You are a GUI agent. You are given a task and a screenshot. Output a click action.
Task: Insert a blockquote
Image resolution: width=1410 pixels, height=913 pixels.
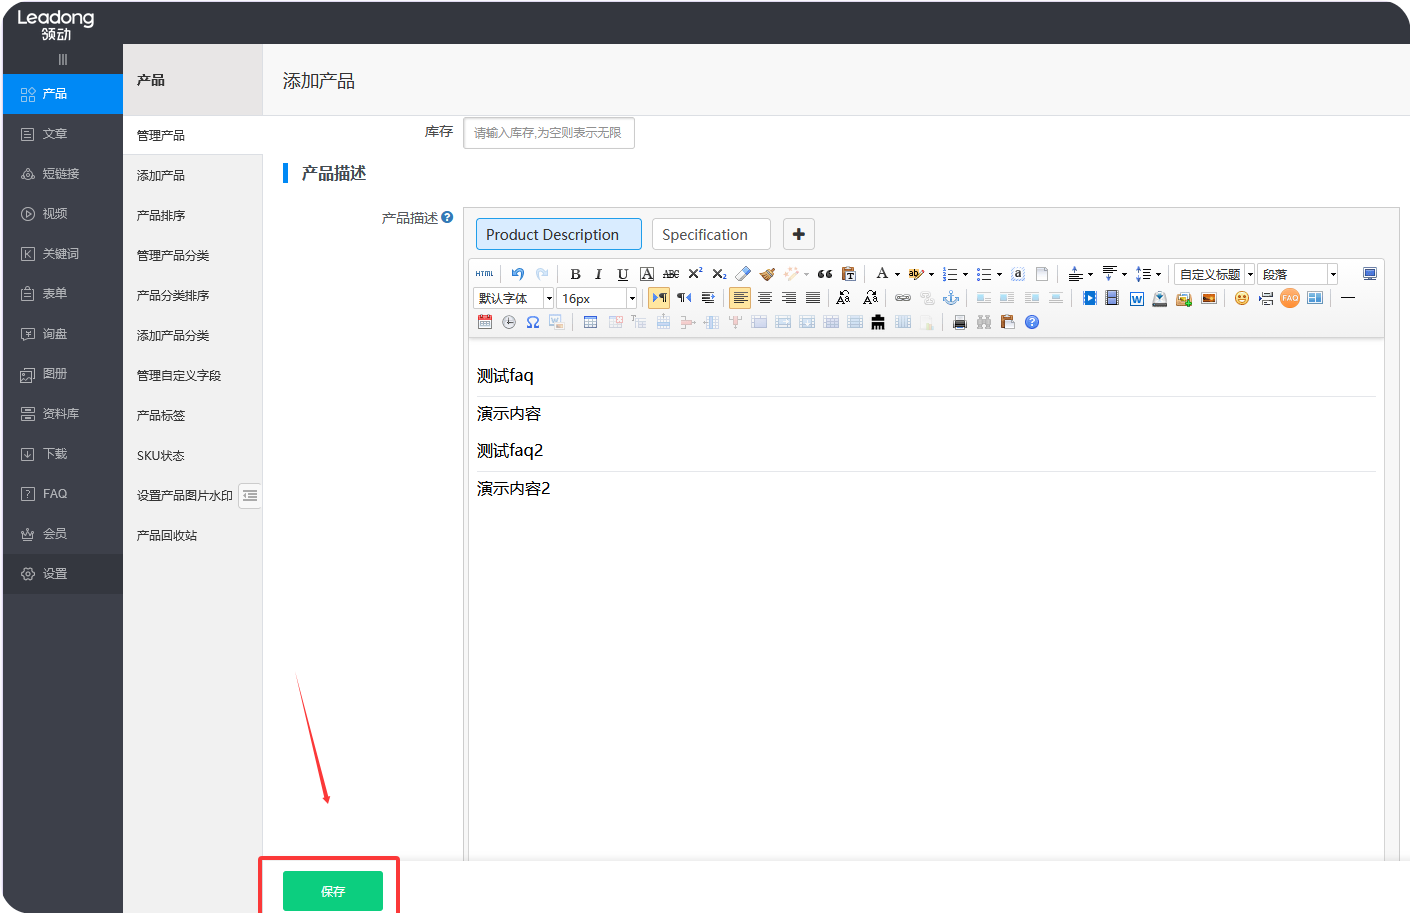[825, 274]
